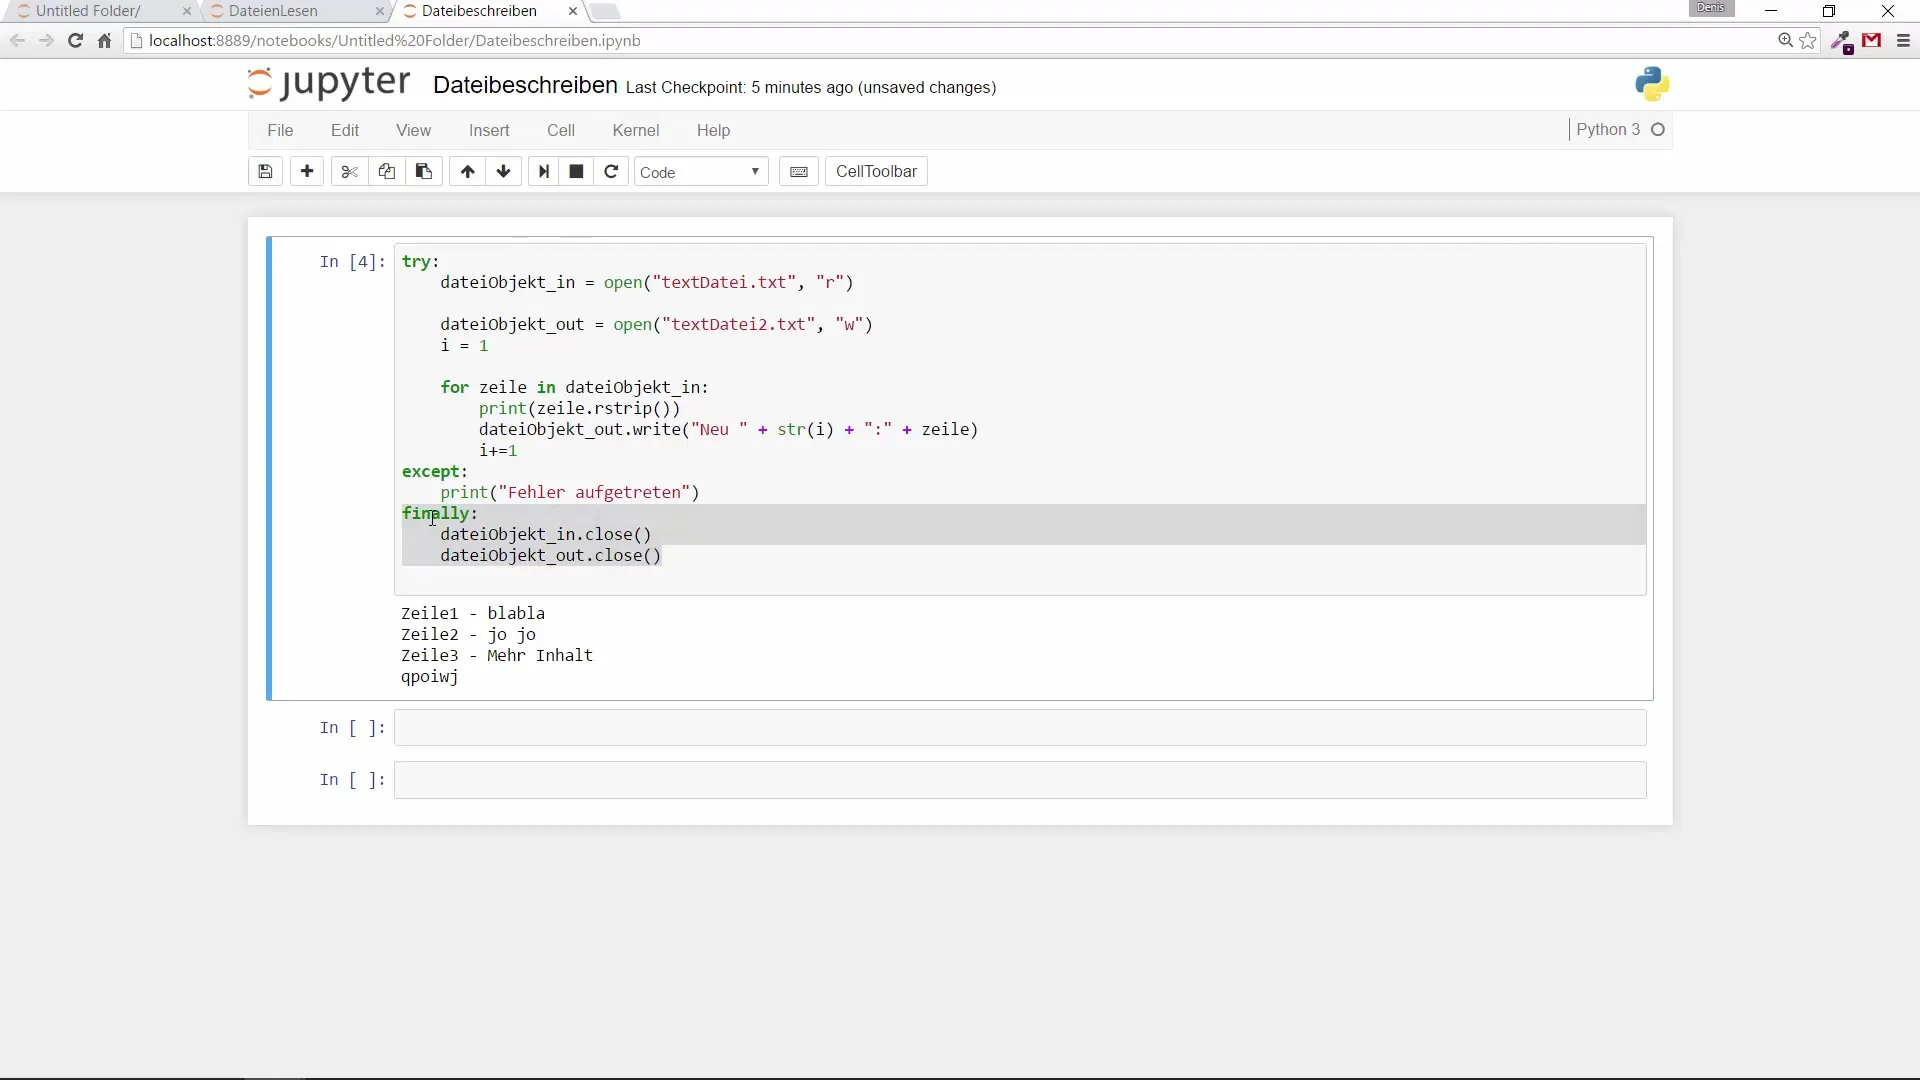The width and height of the screenshot is (1920, 1080).
Task: Open command palette keyboard icon
Action: tap(799, 172)
